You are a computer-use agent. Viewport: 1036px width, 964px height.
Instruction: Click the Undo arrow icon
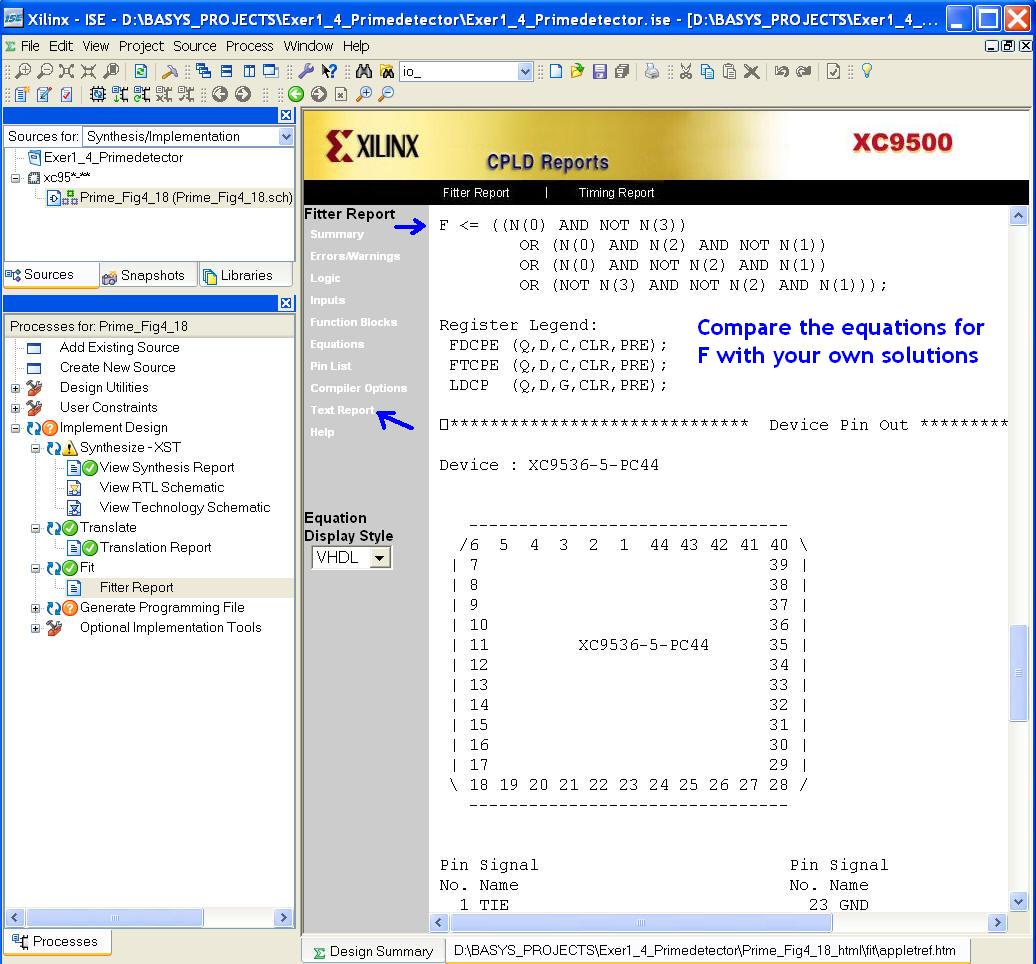pyautogui.click(x=782, y=71)
